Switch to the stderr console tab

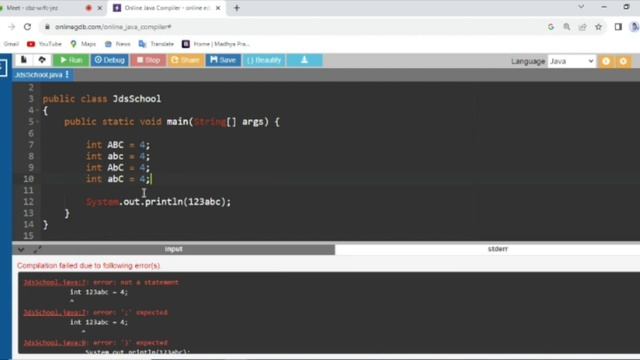click(498, 249)
